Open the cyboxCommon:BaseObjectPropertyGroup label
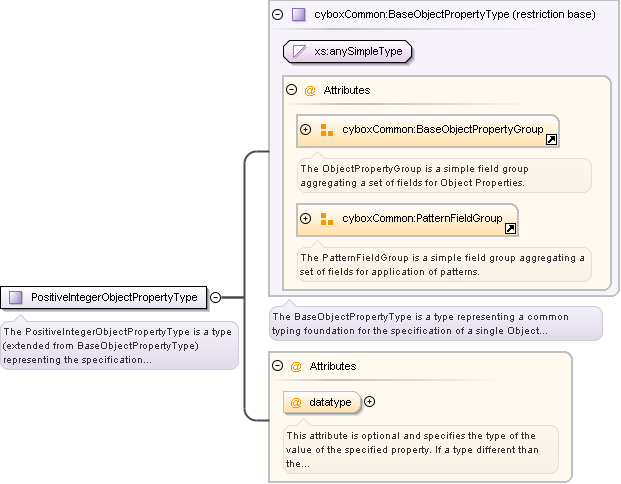Screen dimensions: 621x484 click(442, 130)
